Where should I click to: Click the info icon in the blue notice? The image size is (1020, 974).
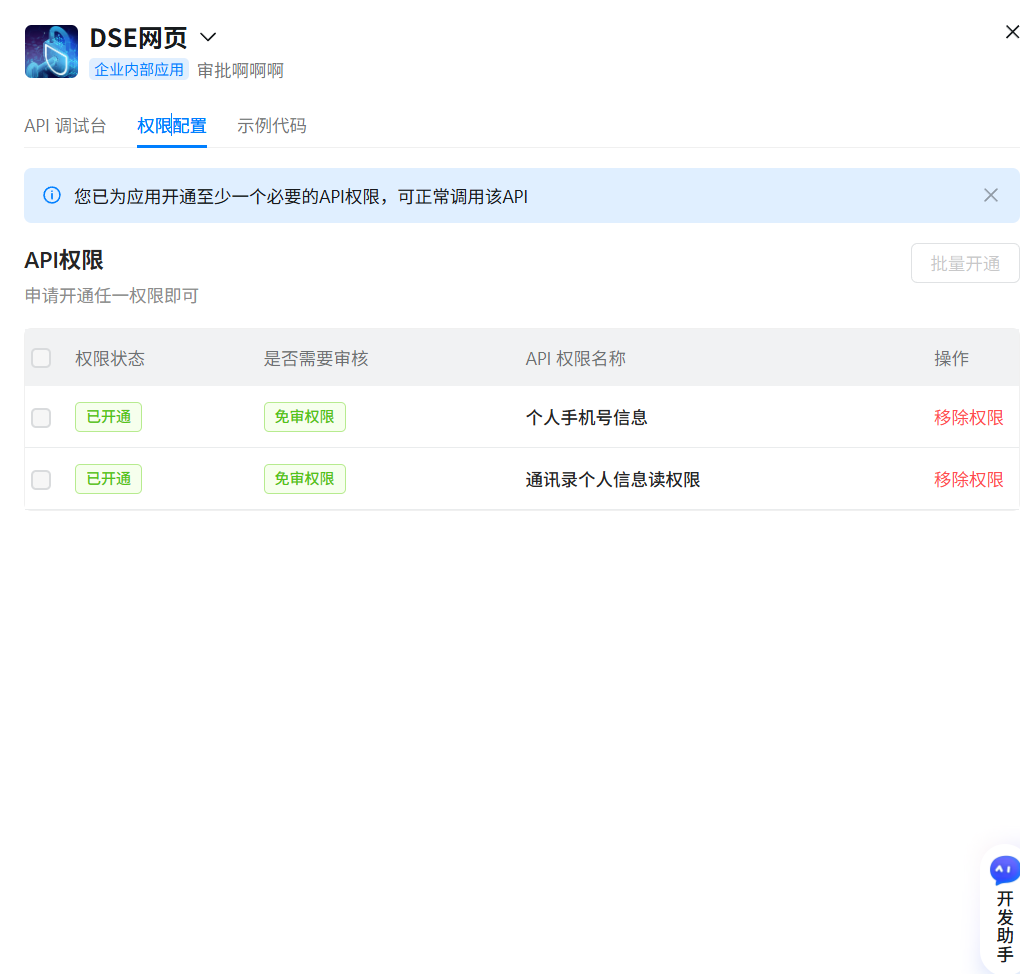pyautogui.click(x=52, y=195)
